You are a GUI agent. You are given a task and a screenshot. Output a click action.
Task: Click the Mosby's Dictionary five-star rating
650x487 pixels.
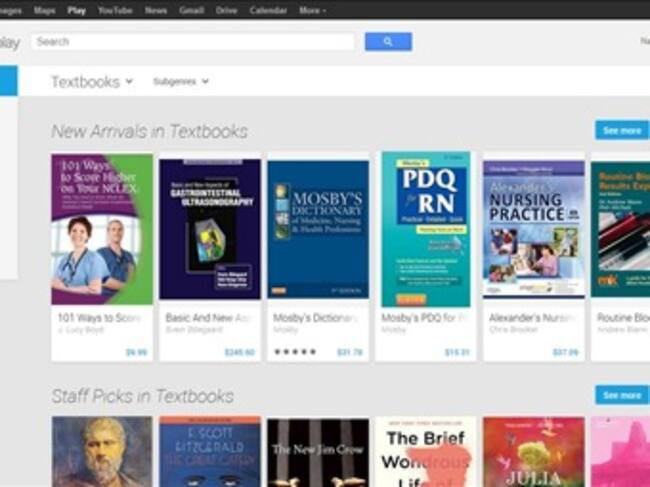point(295,352)
